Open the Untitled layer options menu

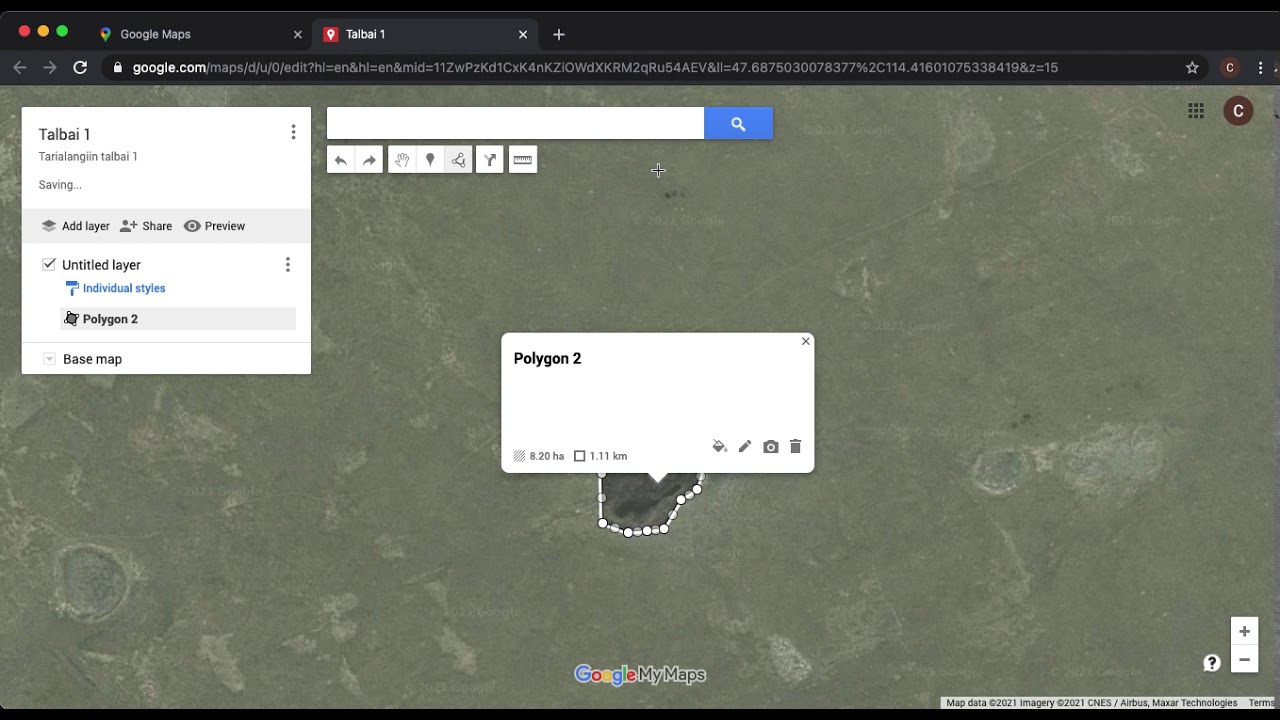click(x=288, y=265)
